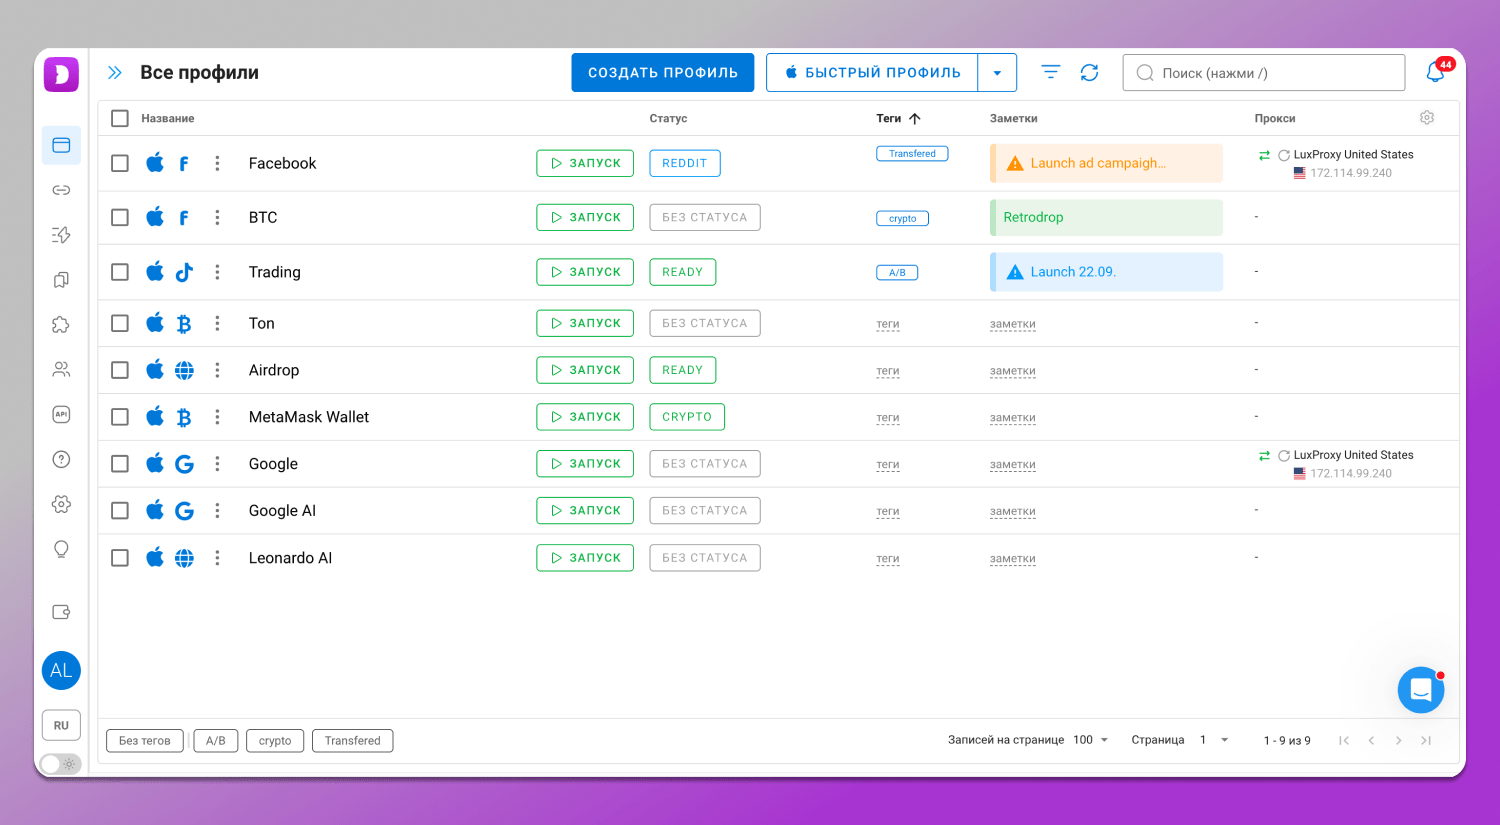1500x825 pixels.
Task: Expand the sidebar with double chevron
Action: [115, 73]
